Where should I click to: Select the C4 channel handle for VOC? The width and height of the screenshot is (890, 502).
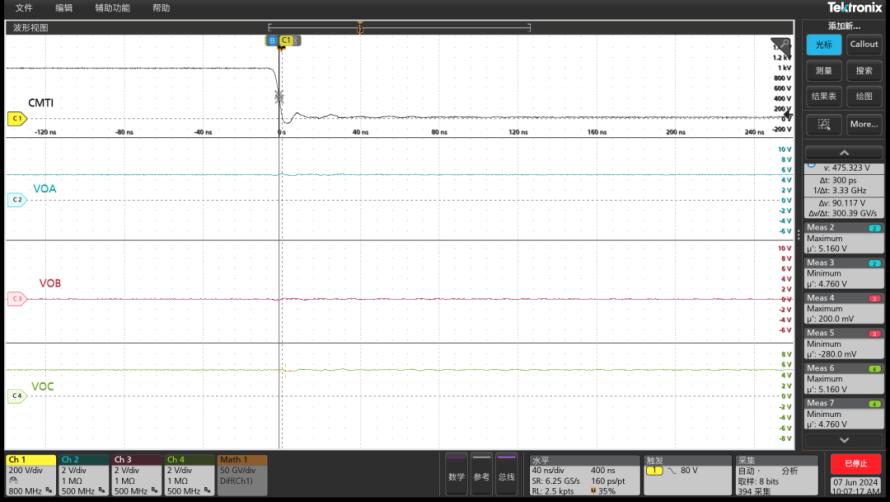(x=17, y=396)
